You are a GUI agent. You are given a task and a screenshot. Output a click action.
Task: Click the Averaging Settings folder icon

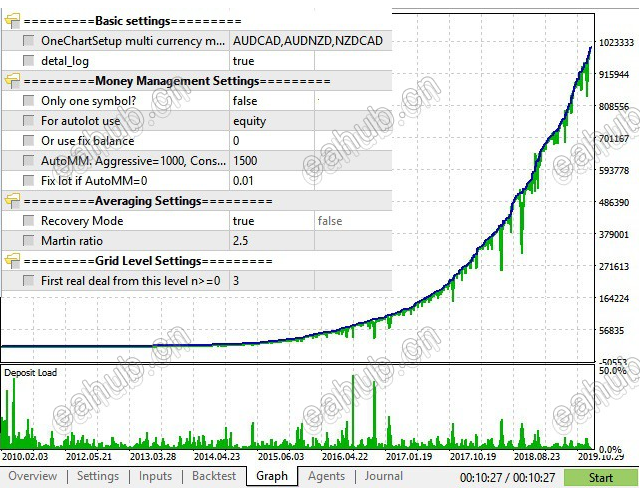coord(12,200)
